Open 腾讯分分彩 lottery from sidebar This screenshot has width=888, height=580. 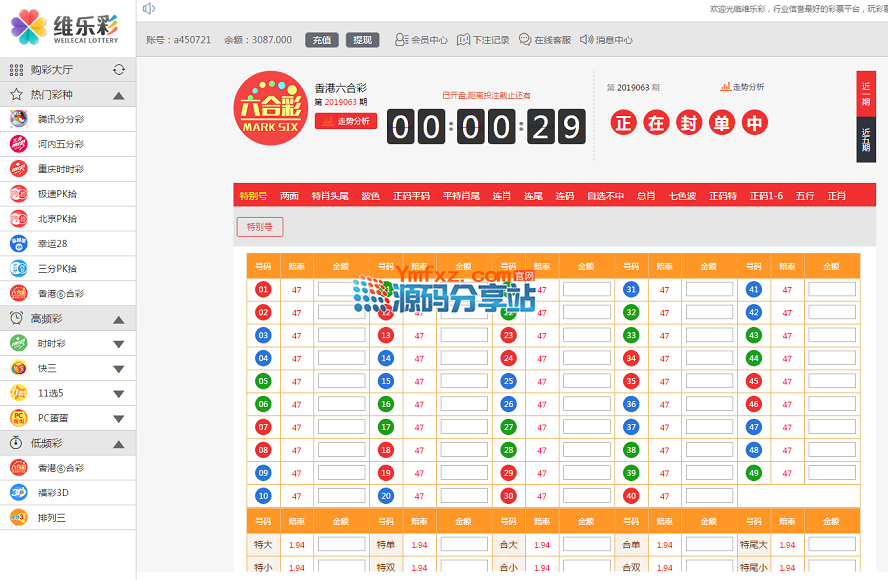[60, 119]
